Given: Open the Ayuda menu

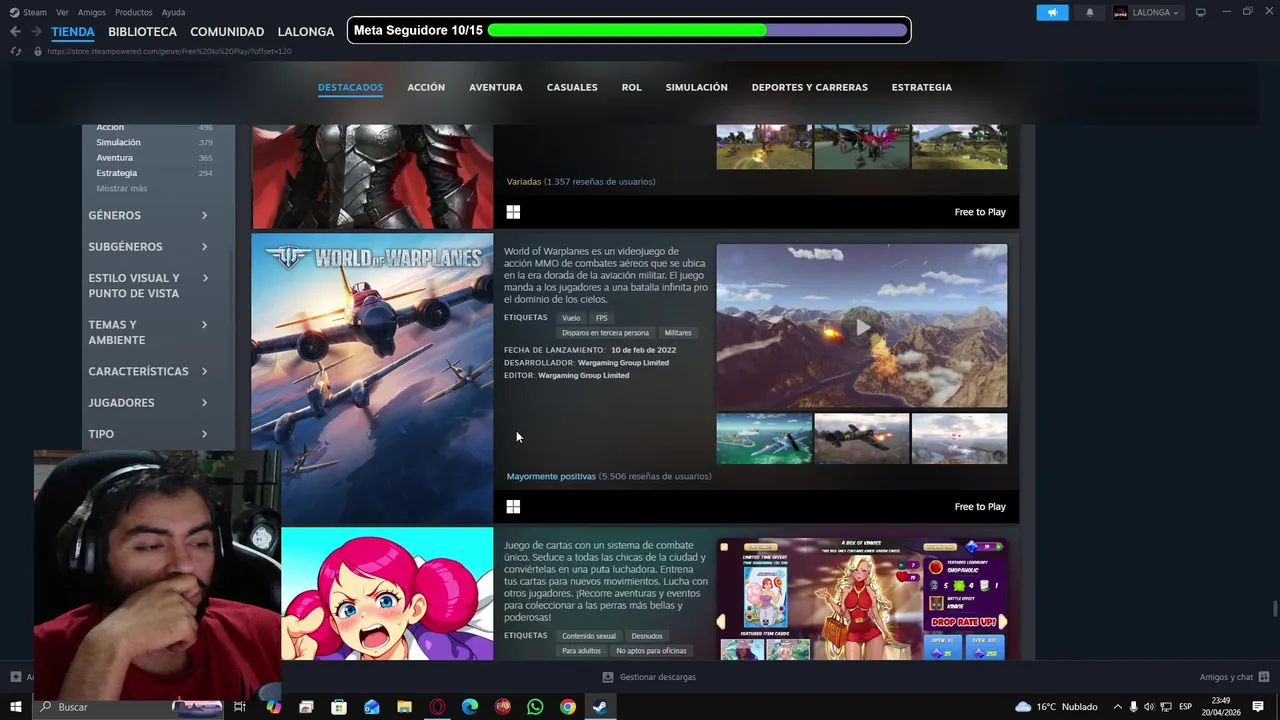Looking at the screenshot, I should tap(173, 12).
